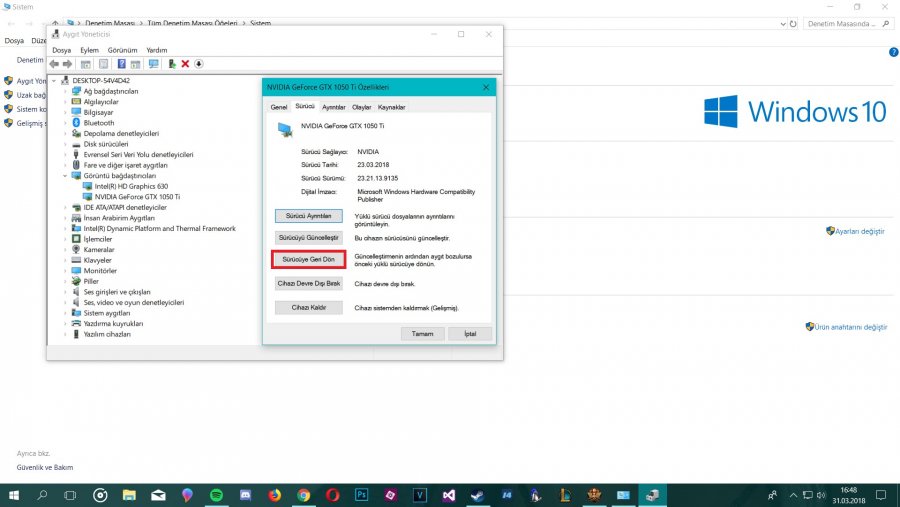The width and height of the screenshot is (900, 507).
Task: Click the taskbar search magnifier icon
Action: coord(42,495)
